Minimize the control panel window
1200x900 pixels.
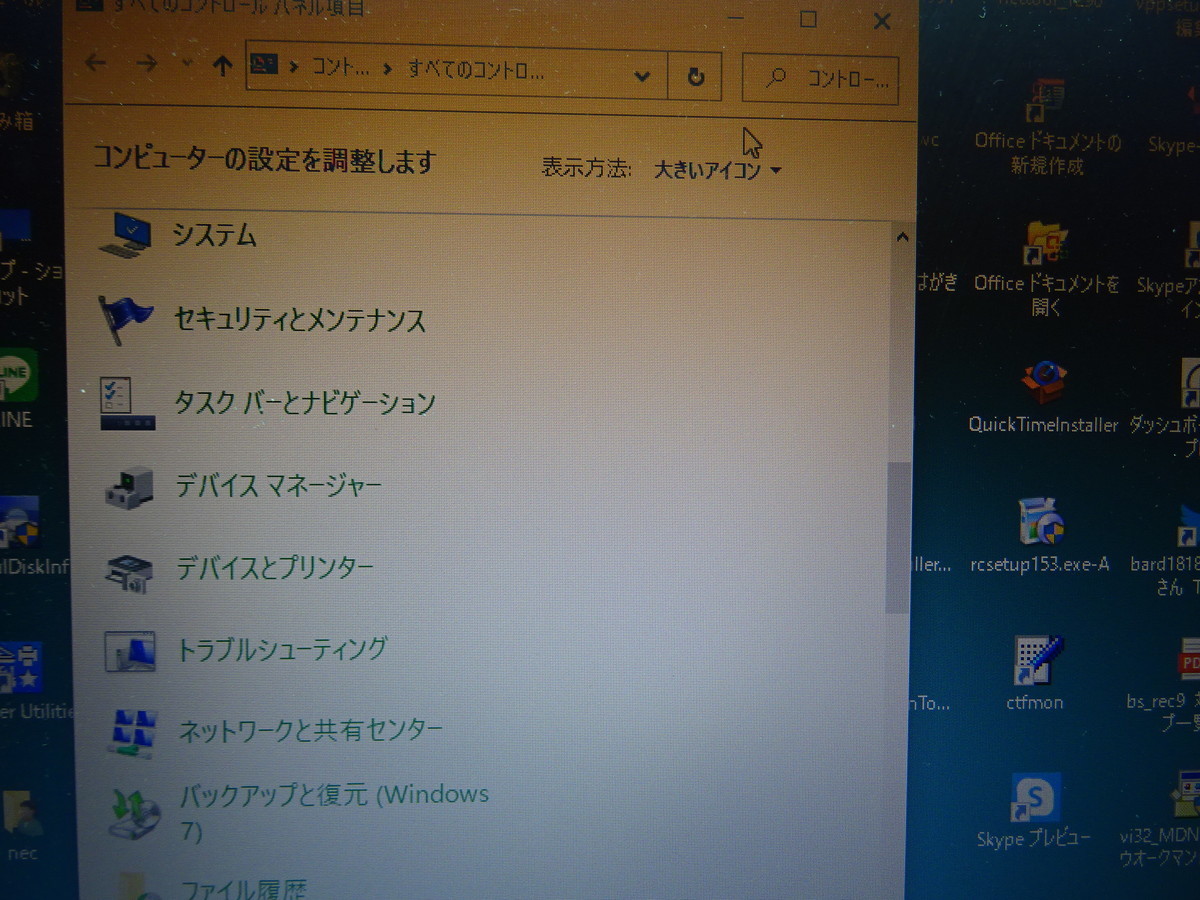(x=735, y=17)
